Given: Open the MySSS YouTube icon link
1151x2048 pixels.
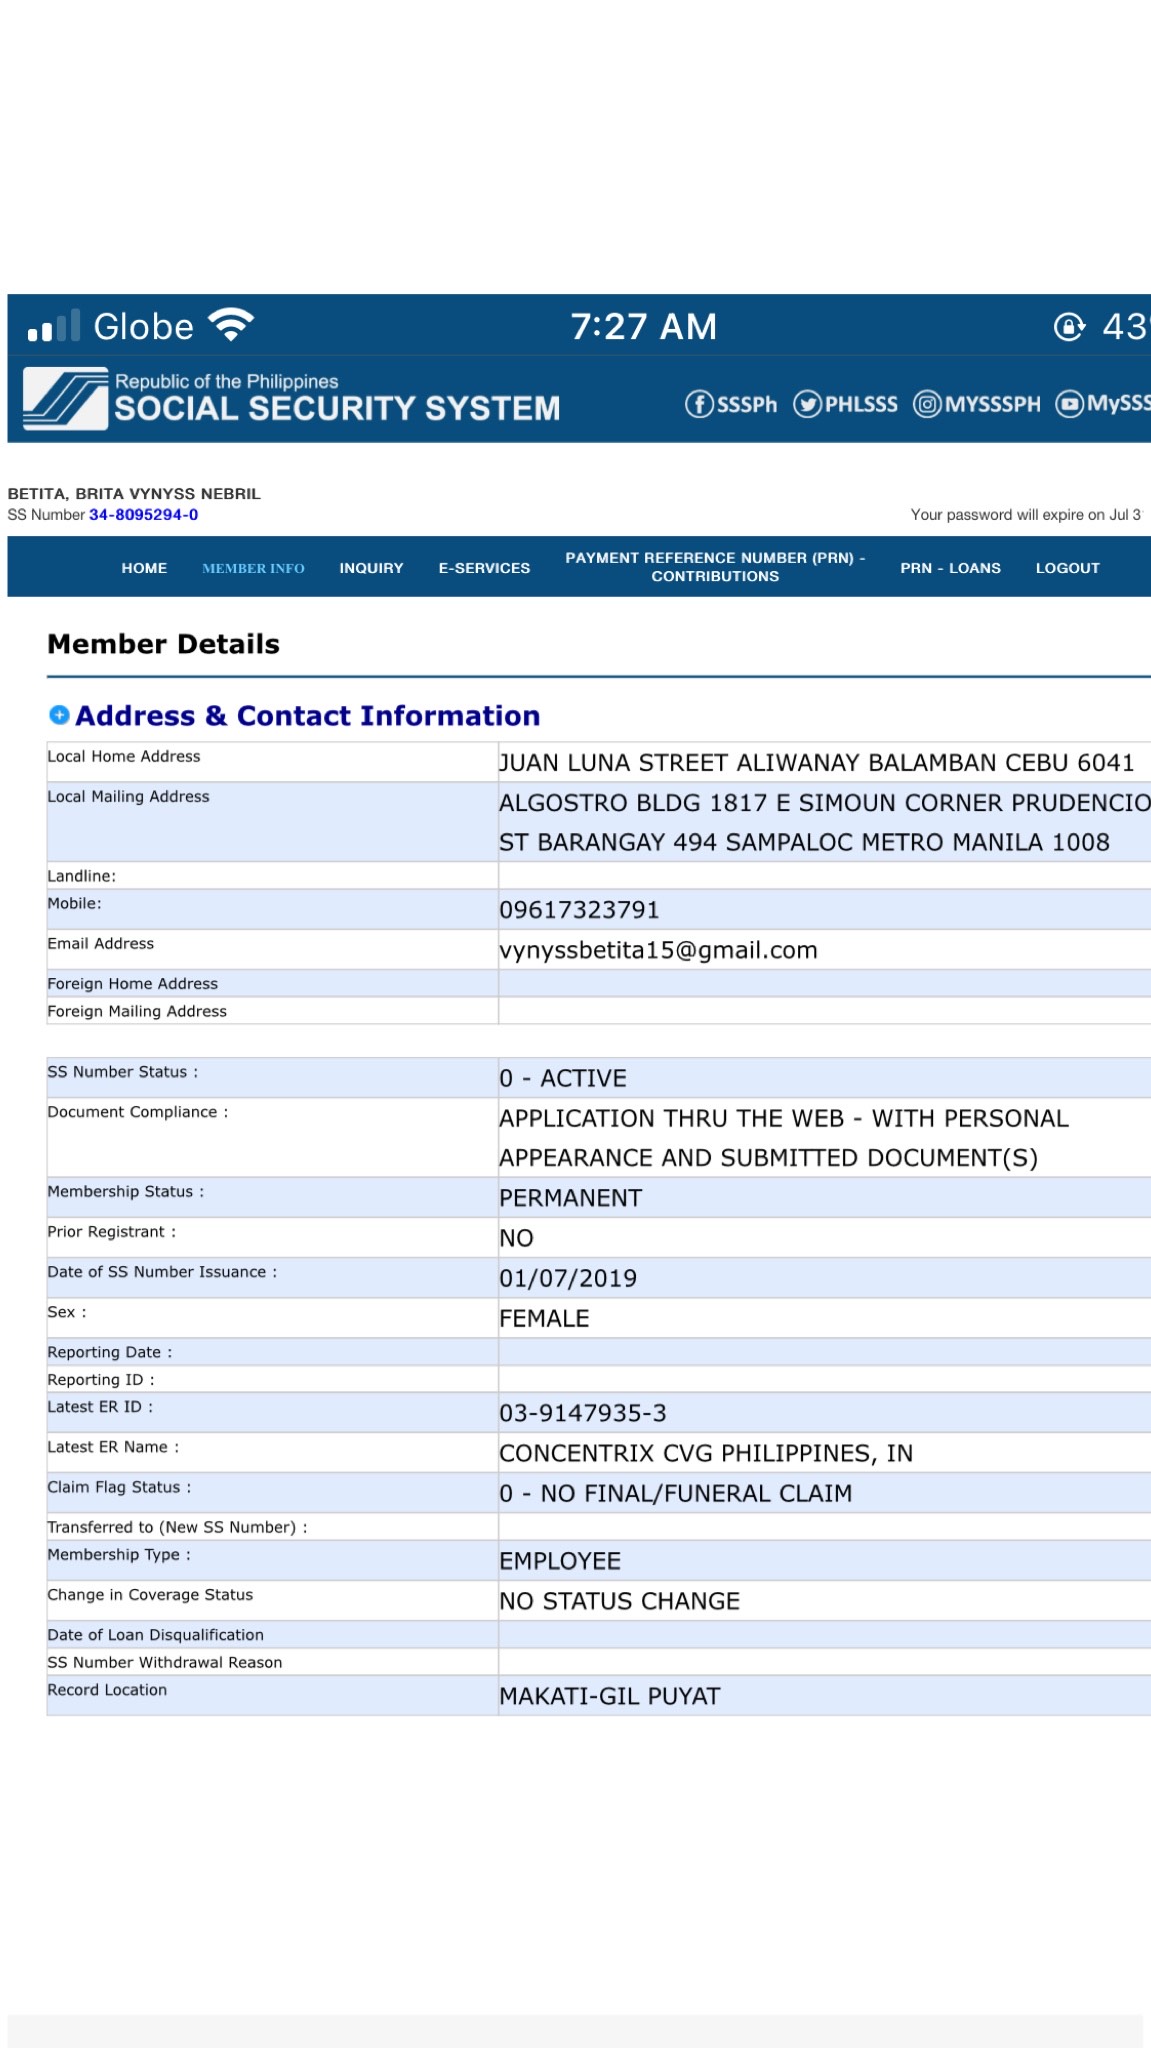Looking at the screenshot, I should tap(1069, 404).
